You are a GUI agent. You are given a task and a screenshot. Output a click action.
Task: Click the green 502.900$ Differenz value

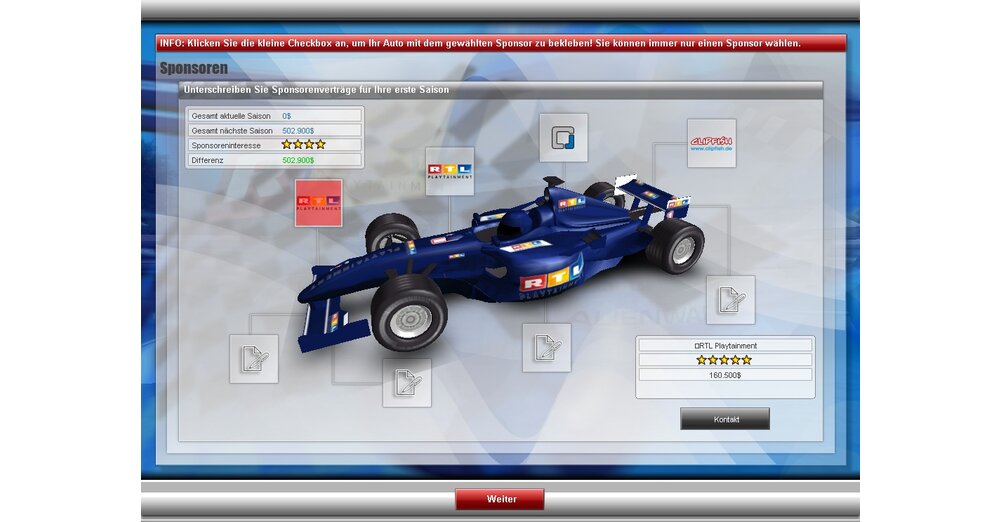pyautogui.click(x=298, y=160)
